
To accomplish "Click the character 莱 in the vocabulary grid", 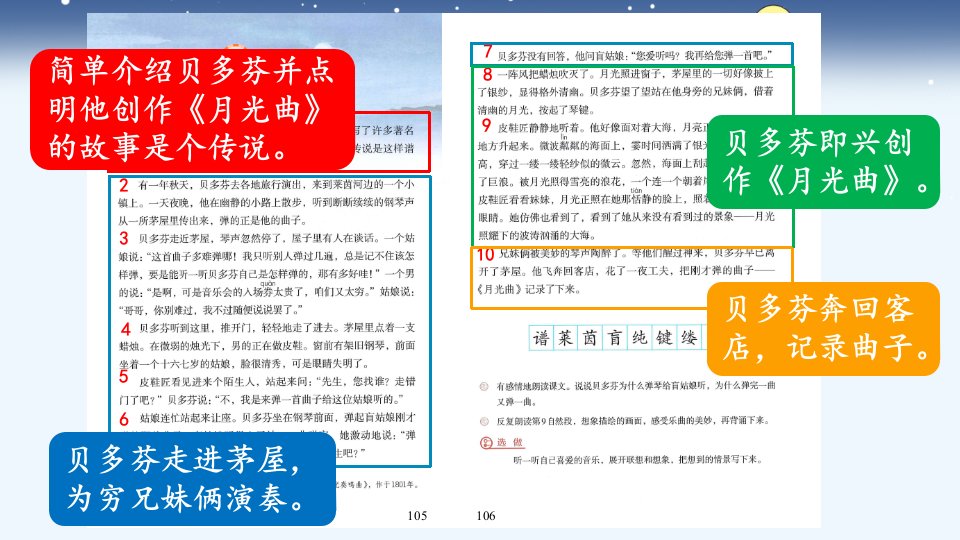I will (x=566, y=338).
